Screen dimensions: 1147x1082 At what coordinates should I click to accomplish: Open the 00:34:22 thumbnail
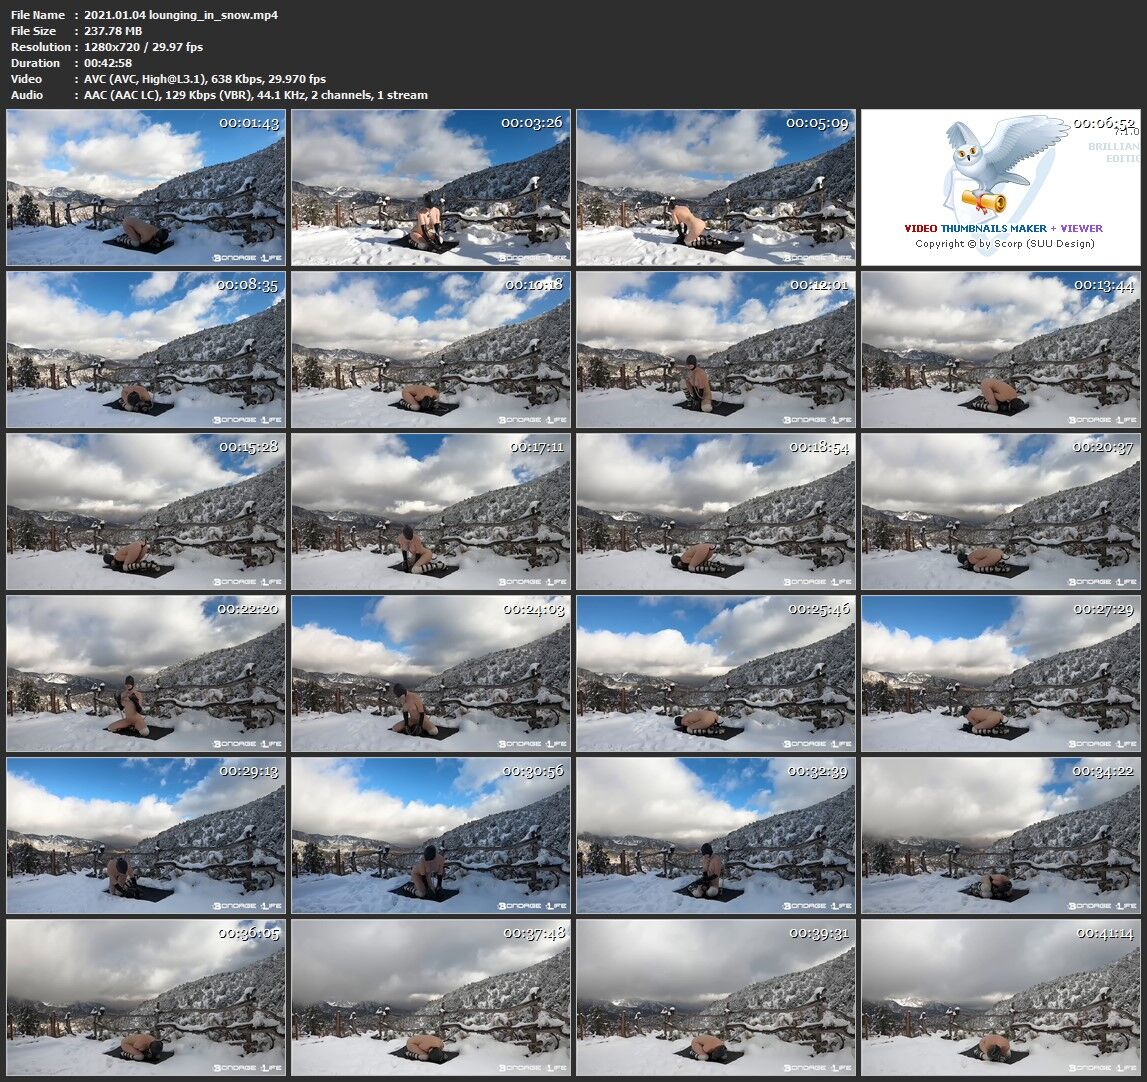pos(1001,835)
